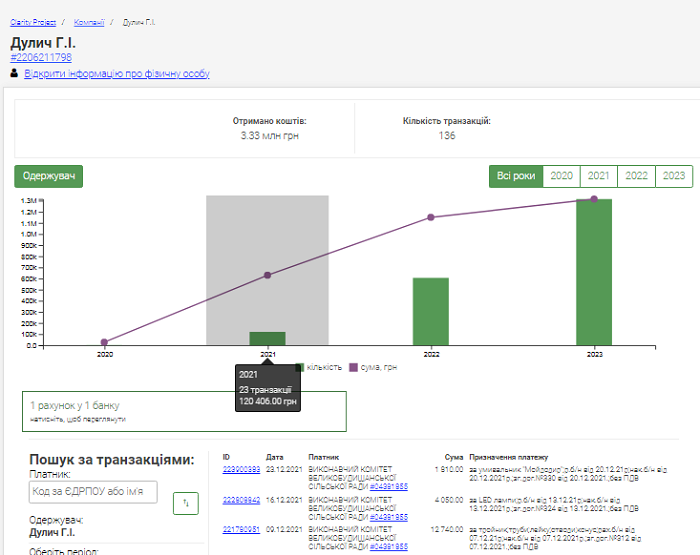Screen dimensions: 700x555
Task: Switch to the 2023 year tab
Action: [674, 176]
